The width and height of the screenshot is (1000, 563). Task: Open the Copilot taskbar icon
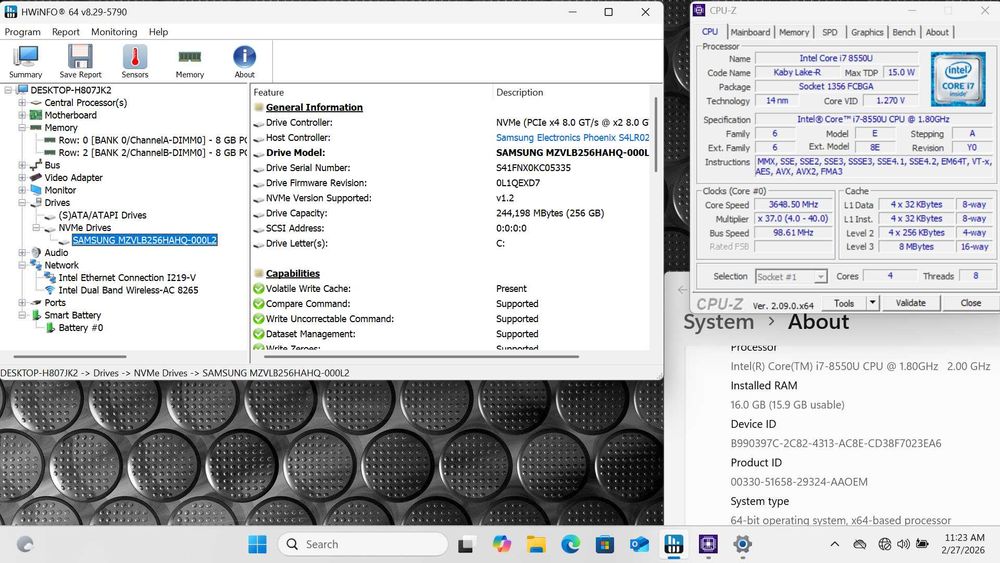[502, 545]
